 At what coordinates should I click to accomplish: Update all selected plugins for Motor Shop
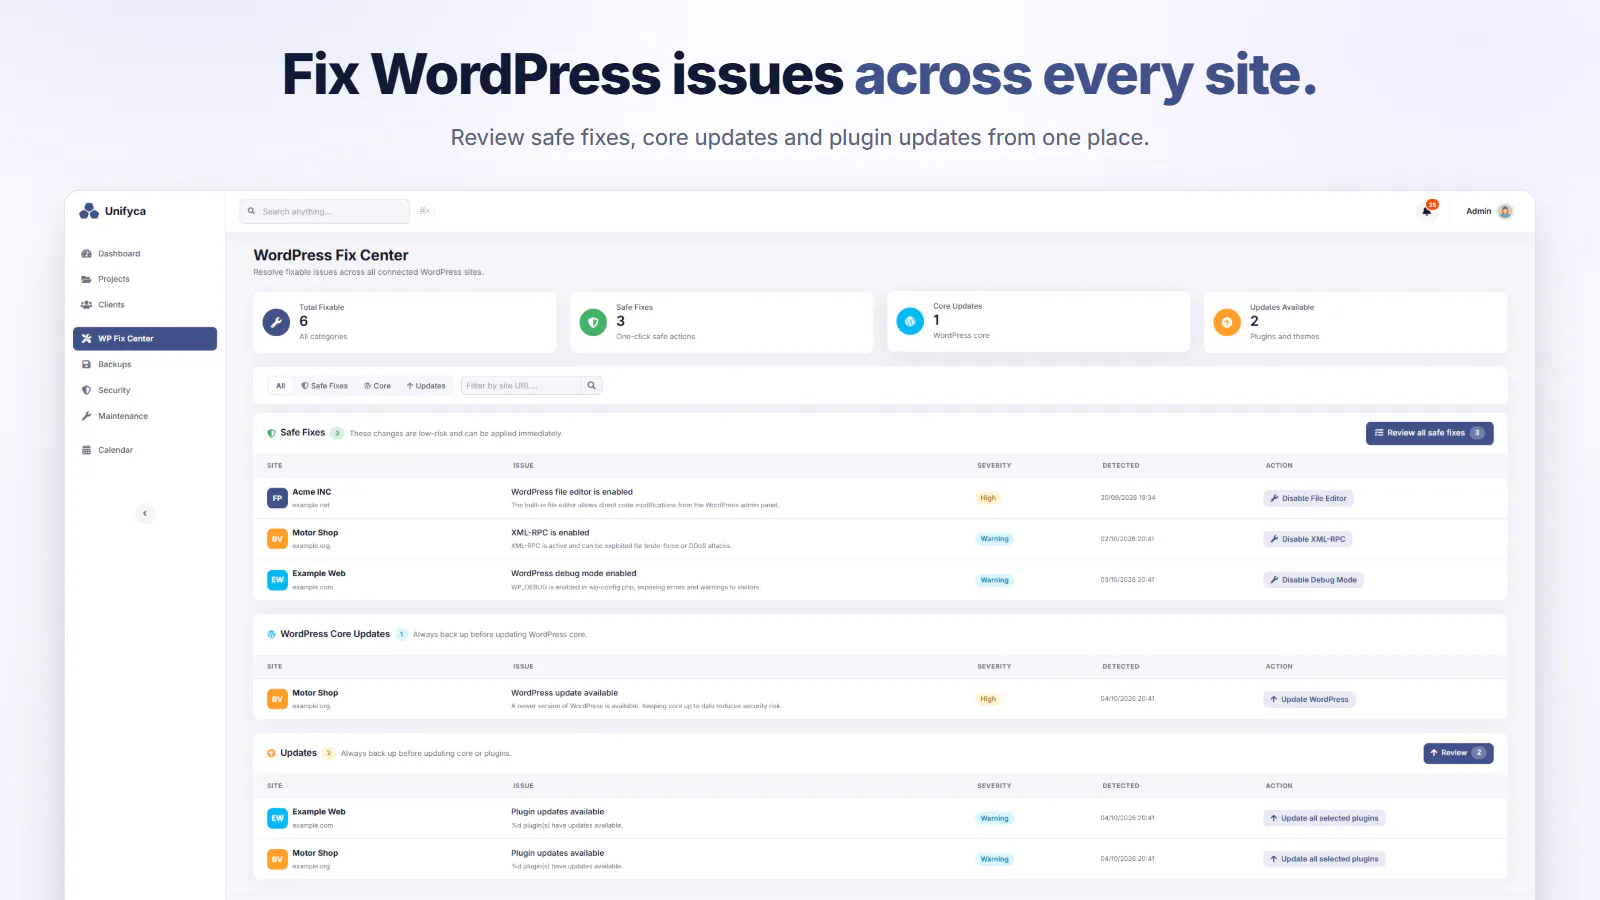click(x=1324, y=859)
